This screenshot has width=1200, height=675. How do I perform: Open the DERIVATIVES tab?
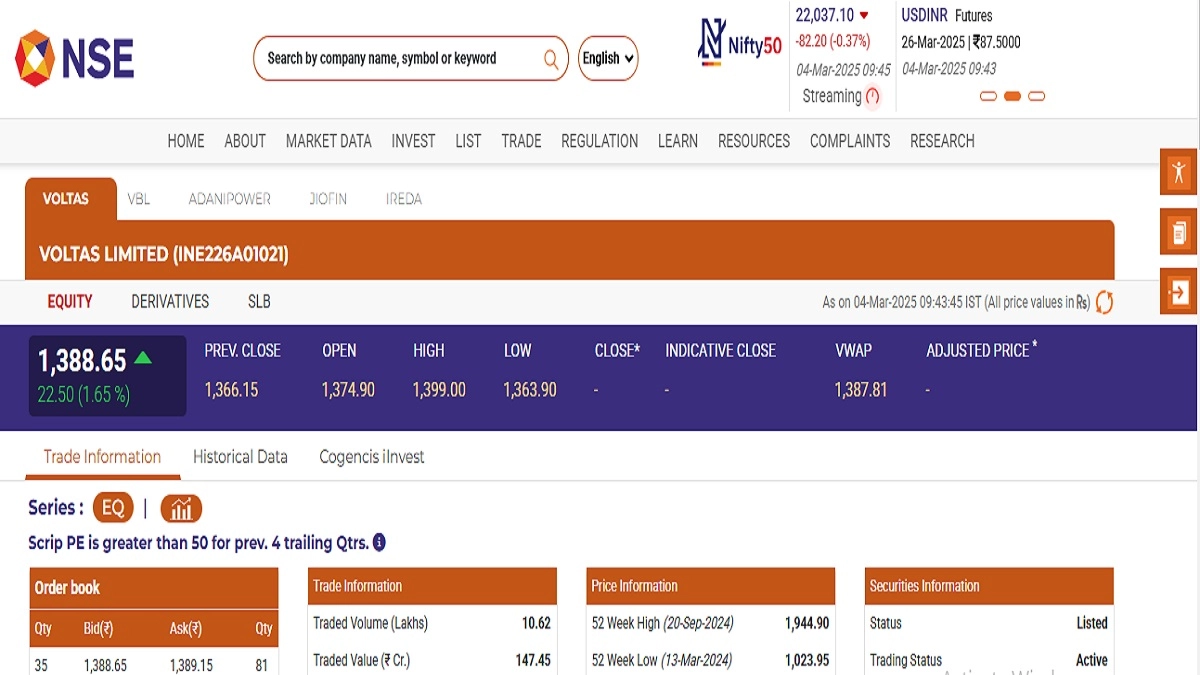170,301
